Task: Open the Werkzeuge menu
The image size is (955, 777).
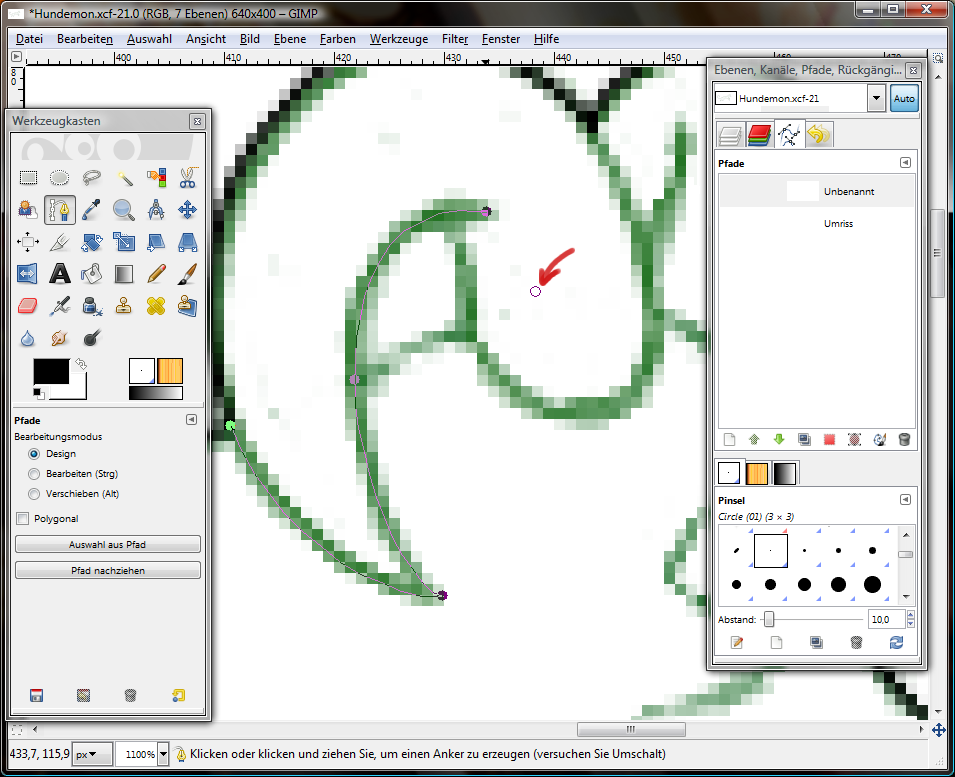Action: [x=399, y=39]
